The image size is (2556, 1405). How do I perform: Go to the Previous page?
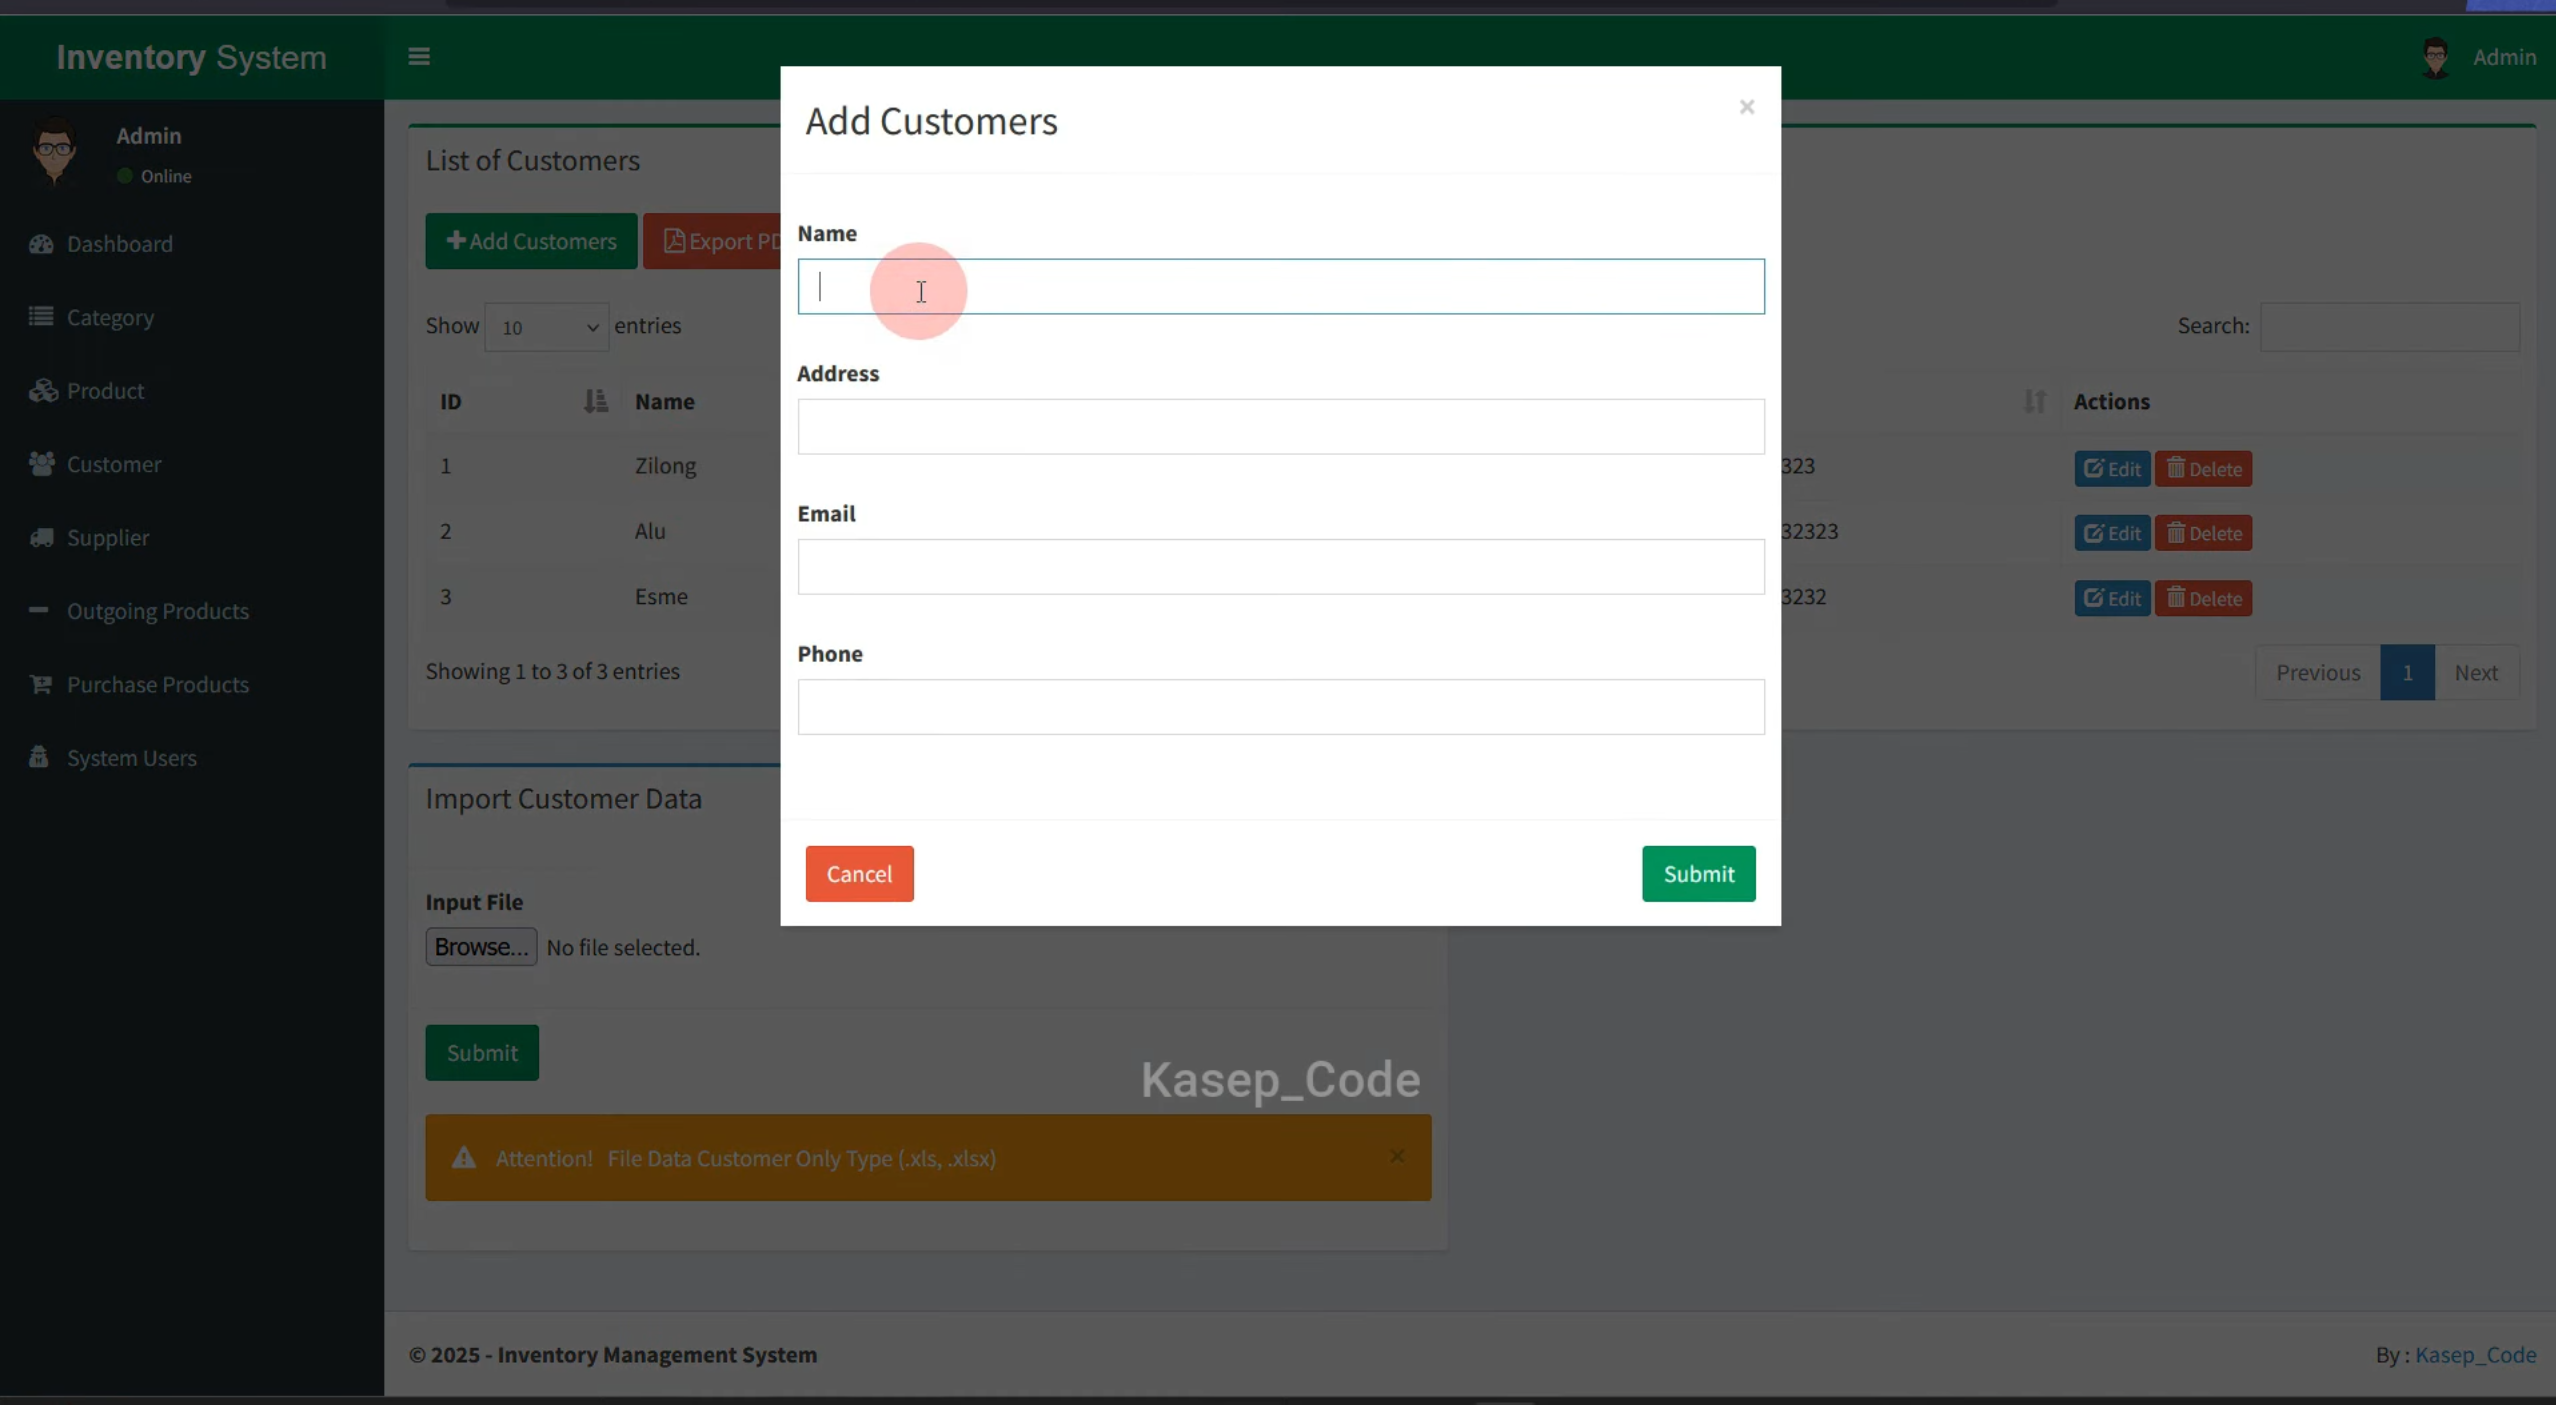click(x=2318, y=673)
